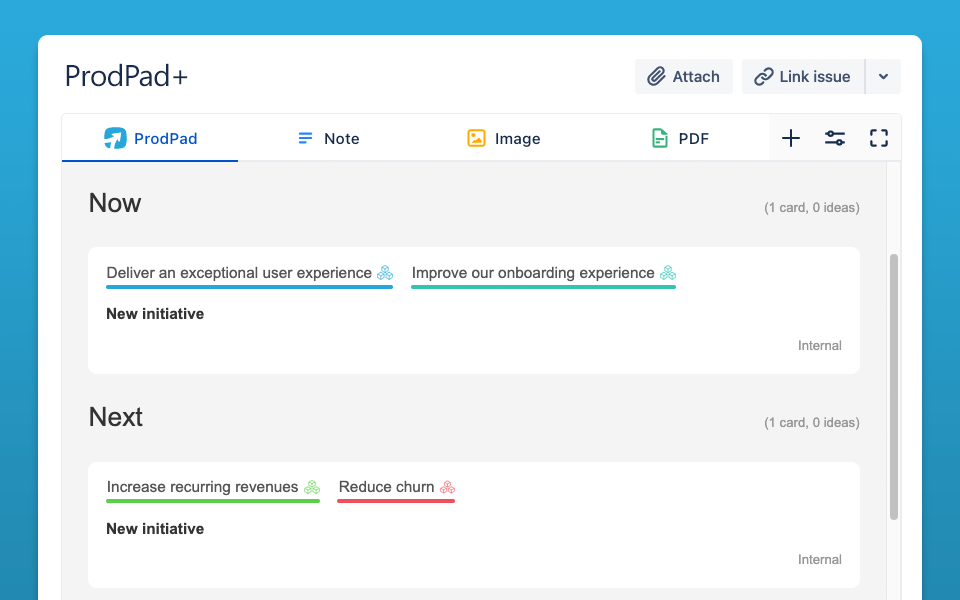This screenshot has height=600, width=960.
Task: Click objective icon beside 'Increase recurring revenues'
Action: [x=312, y=487]
